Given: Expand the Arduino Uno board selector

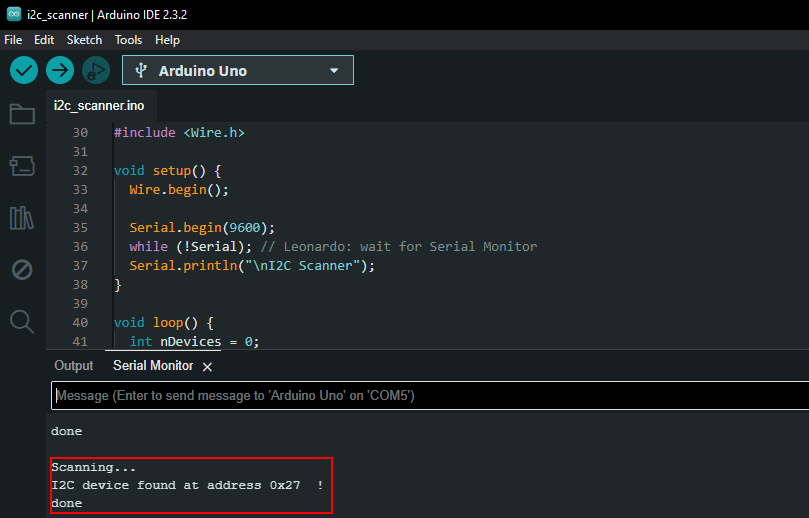Looking at the screenshot, I should coord(237,70).
